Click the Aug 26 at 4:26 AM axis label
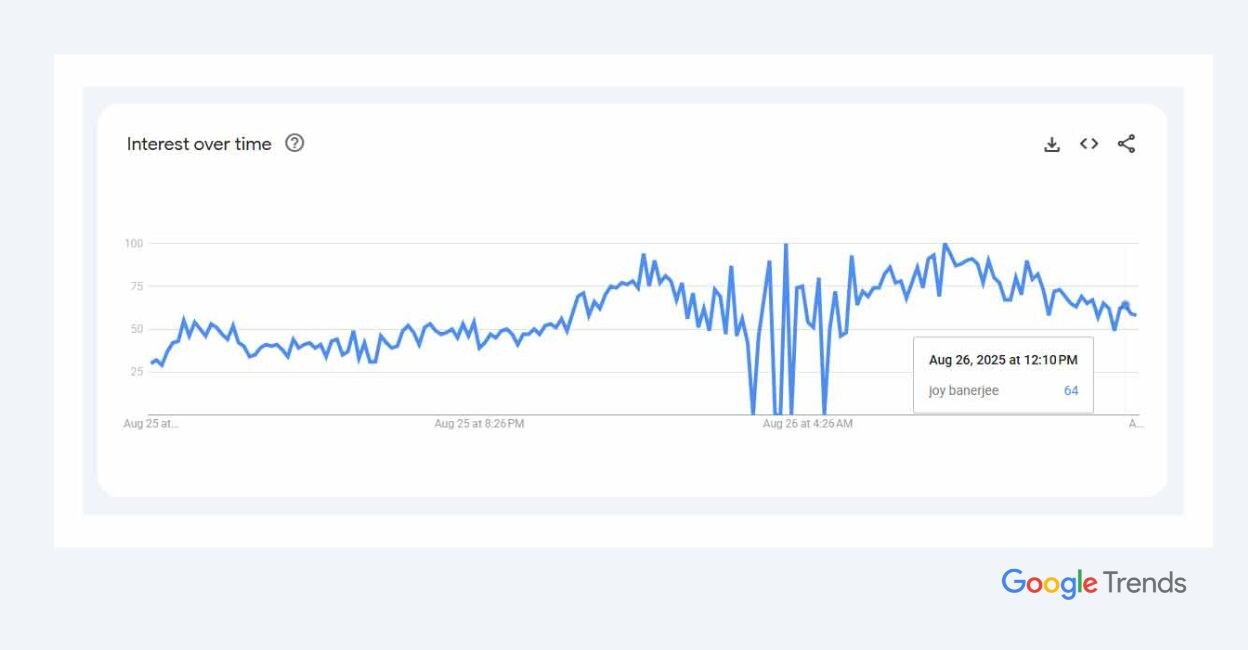Screen dimensions: 1248x650 808,424
